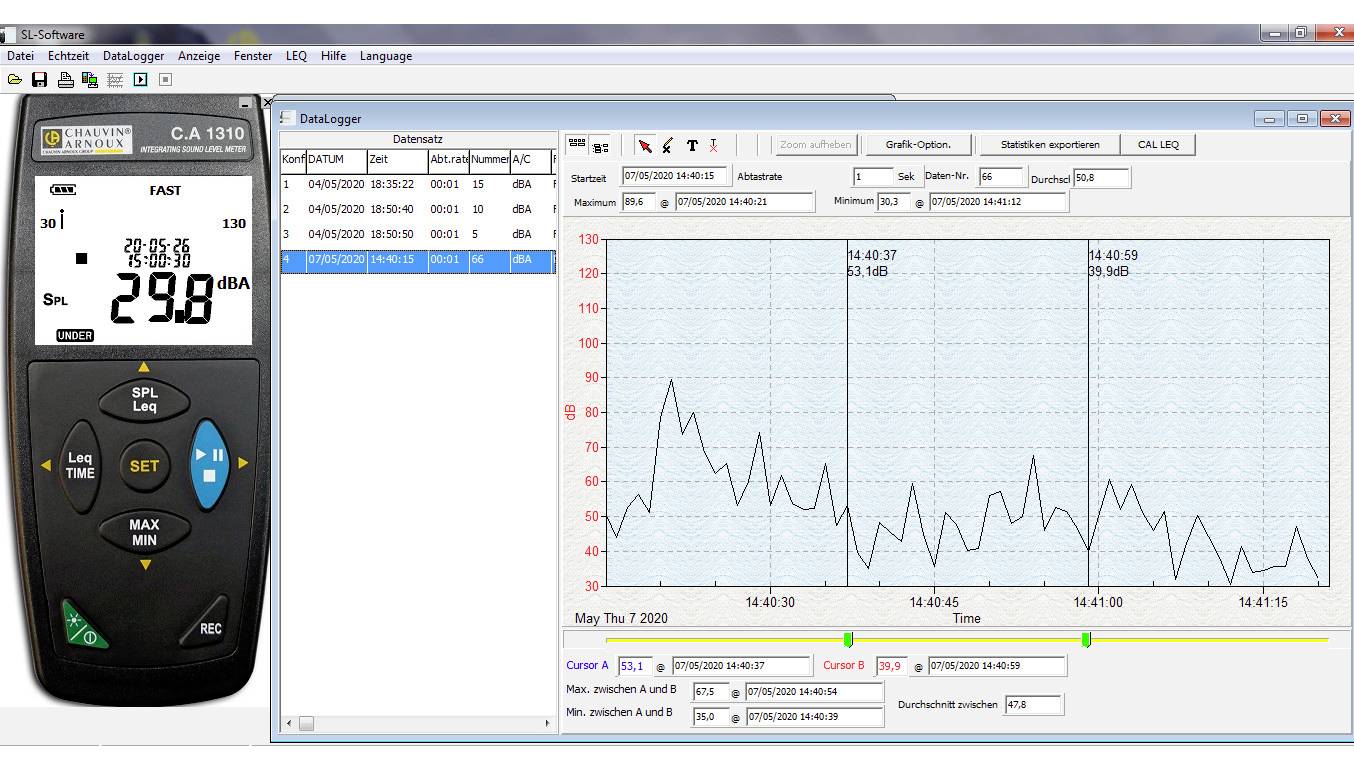Open the Grafik-Option dialog
The height and width of the screenshot is (762, 1354).
pyautogui.click(x=917, y=144)
